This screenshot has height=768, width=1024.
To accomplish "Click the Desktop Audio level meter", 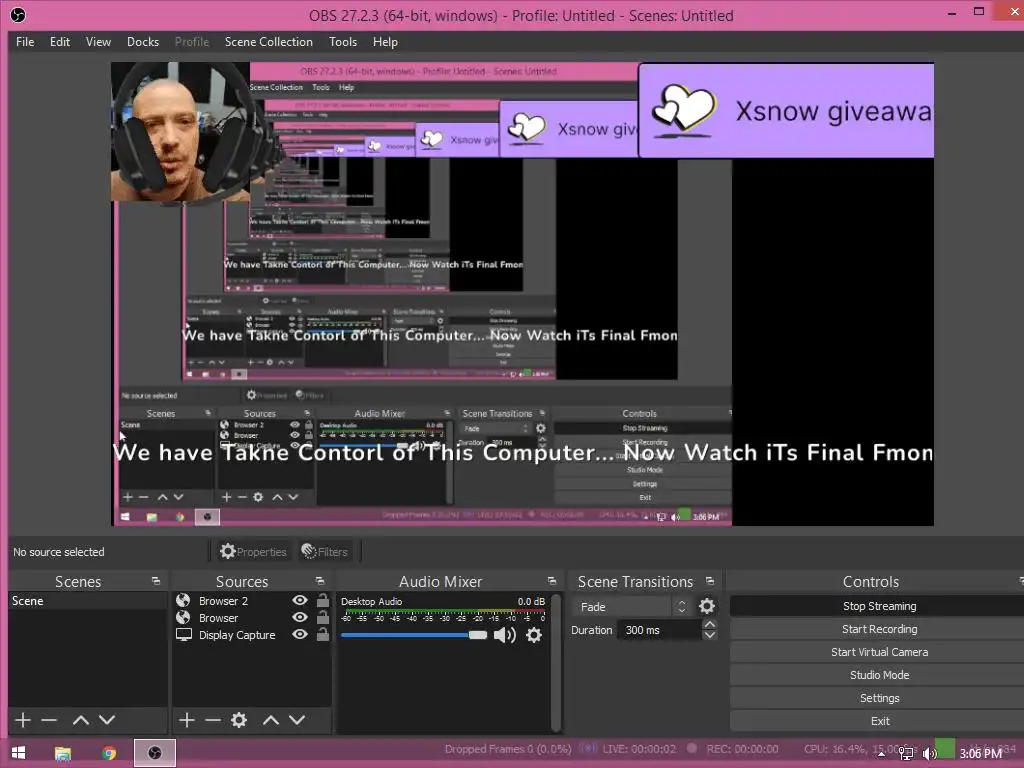I will [443, 613].
